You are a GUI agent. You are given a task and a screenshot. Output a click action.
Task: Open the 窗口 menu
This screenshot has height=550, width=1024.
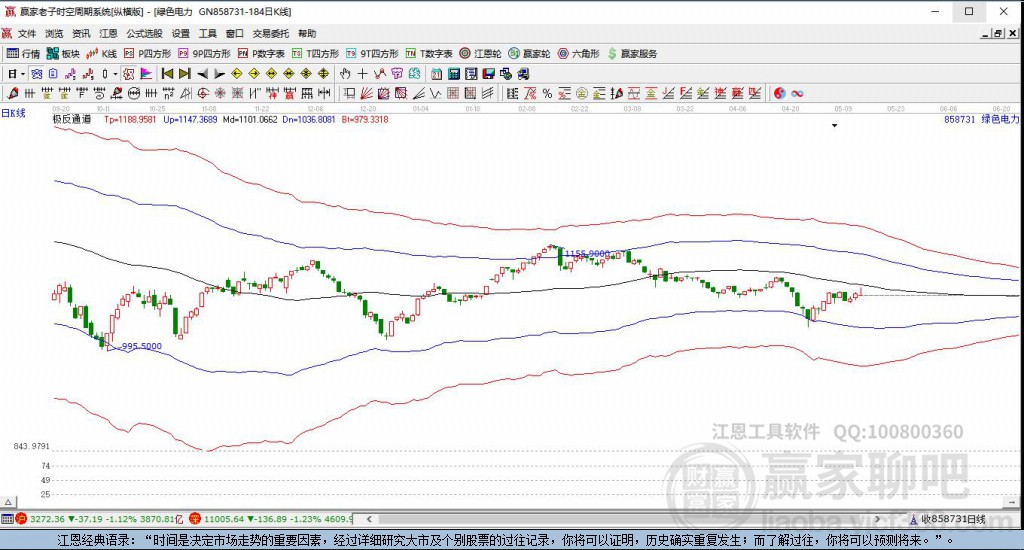coord(234,33)
